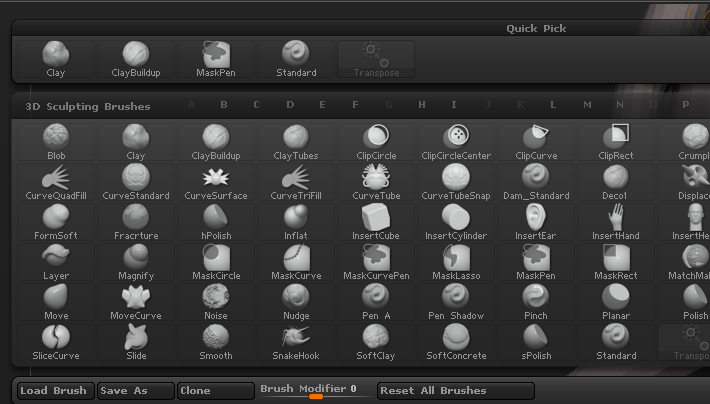Select the CurveTube brush

pyautogui.click(x=376, y=183)
